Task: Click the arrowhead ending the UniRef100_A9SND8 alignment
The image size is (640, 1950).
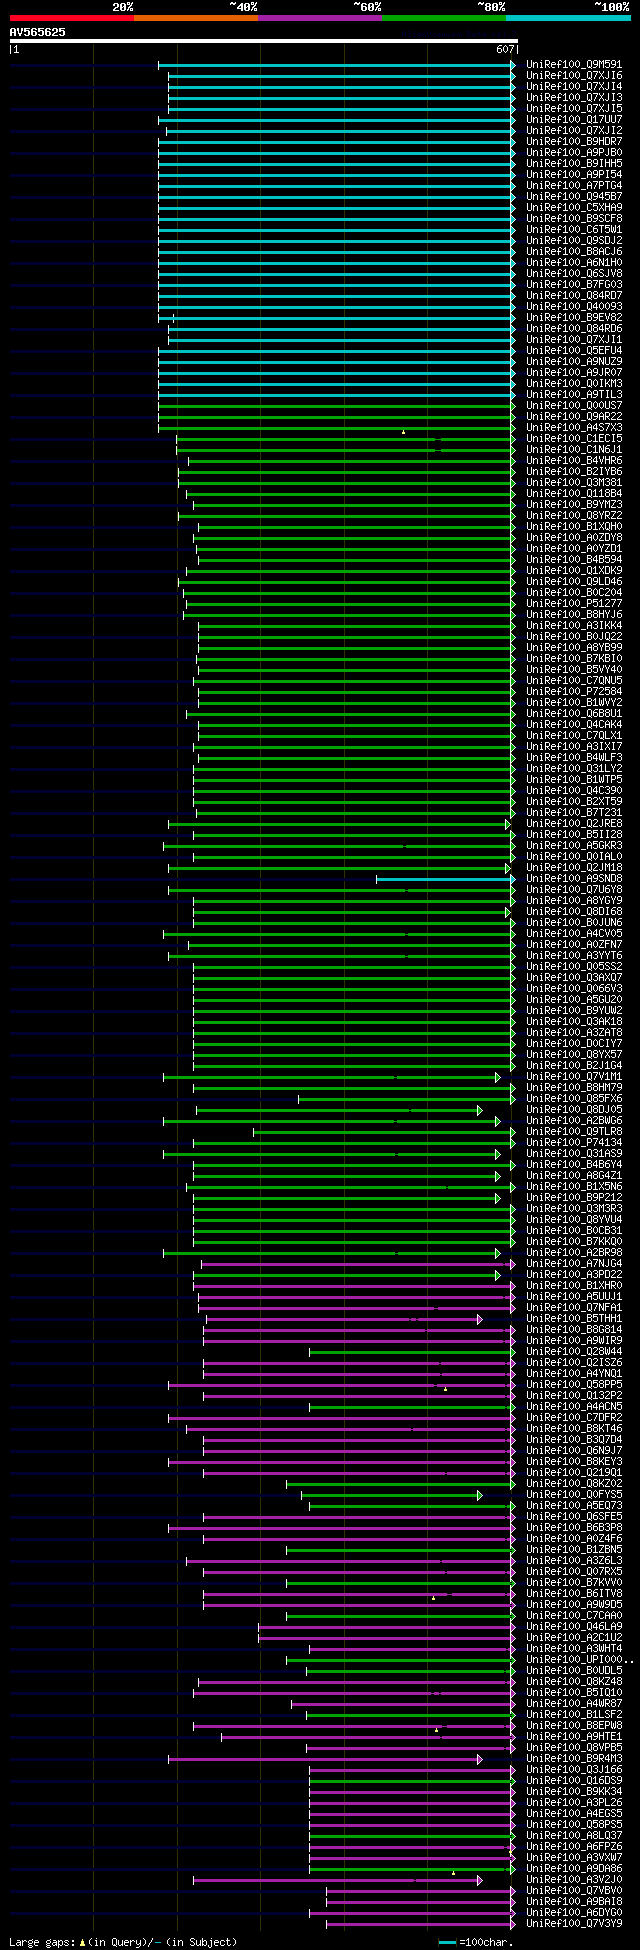Action: (x=513, y=879)
